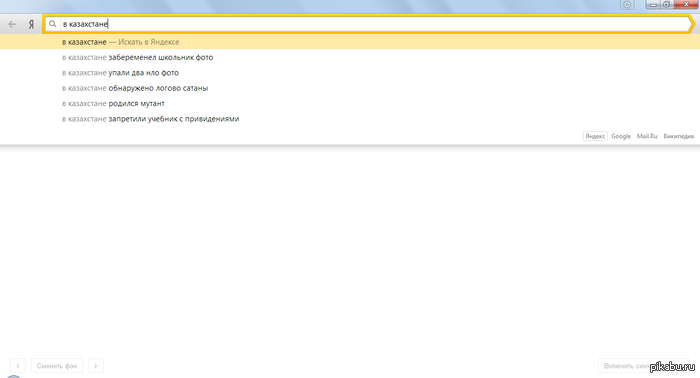The height and width of the screenshot is (378, 700).
Task: Switch search engine to Википедия
Action: [679, 136]
